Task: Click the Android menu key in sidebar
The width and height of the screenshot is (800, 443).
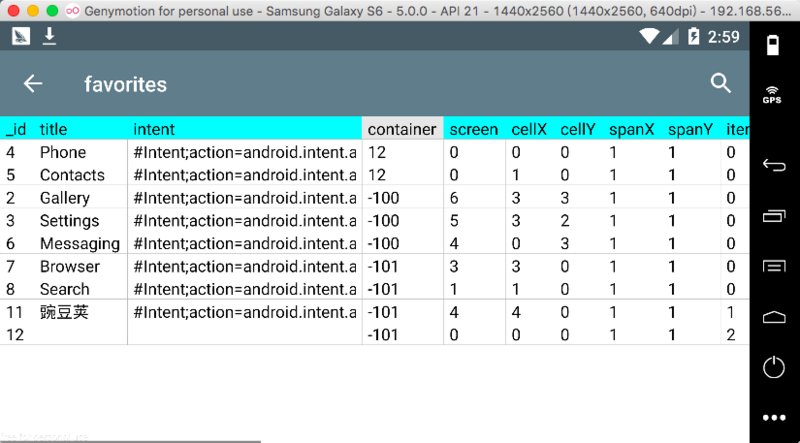Action: 774,266
